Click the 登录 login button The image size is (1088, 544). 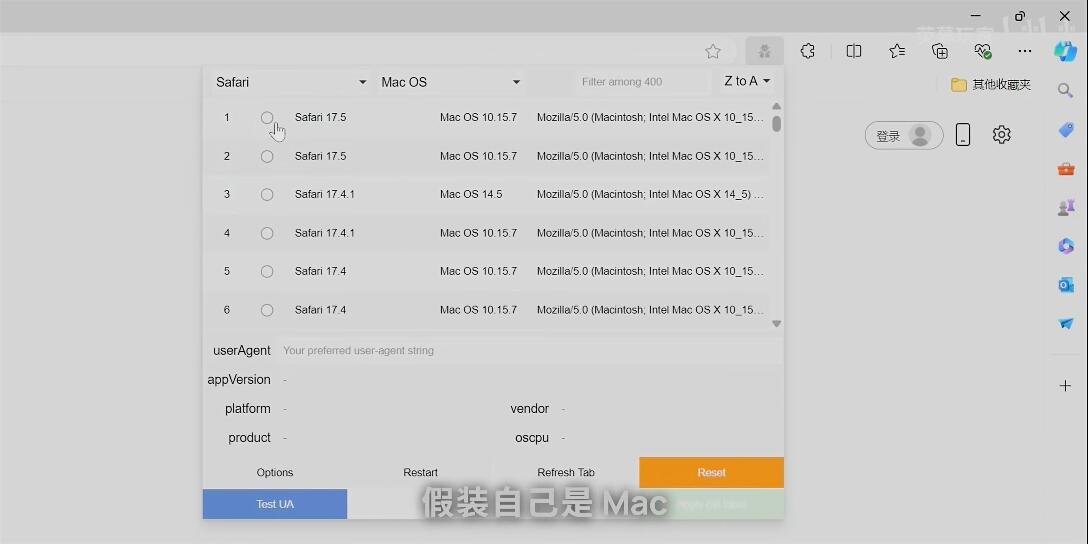904,135
